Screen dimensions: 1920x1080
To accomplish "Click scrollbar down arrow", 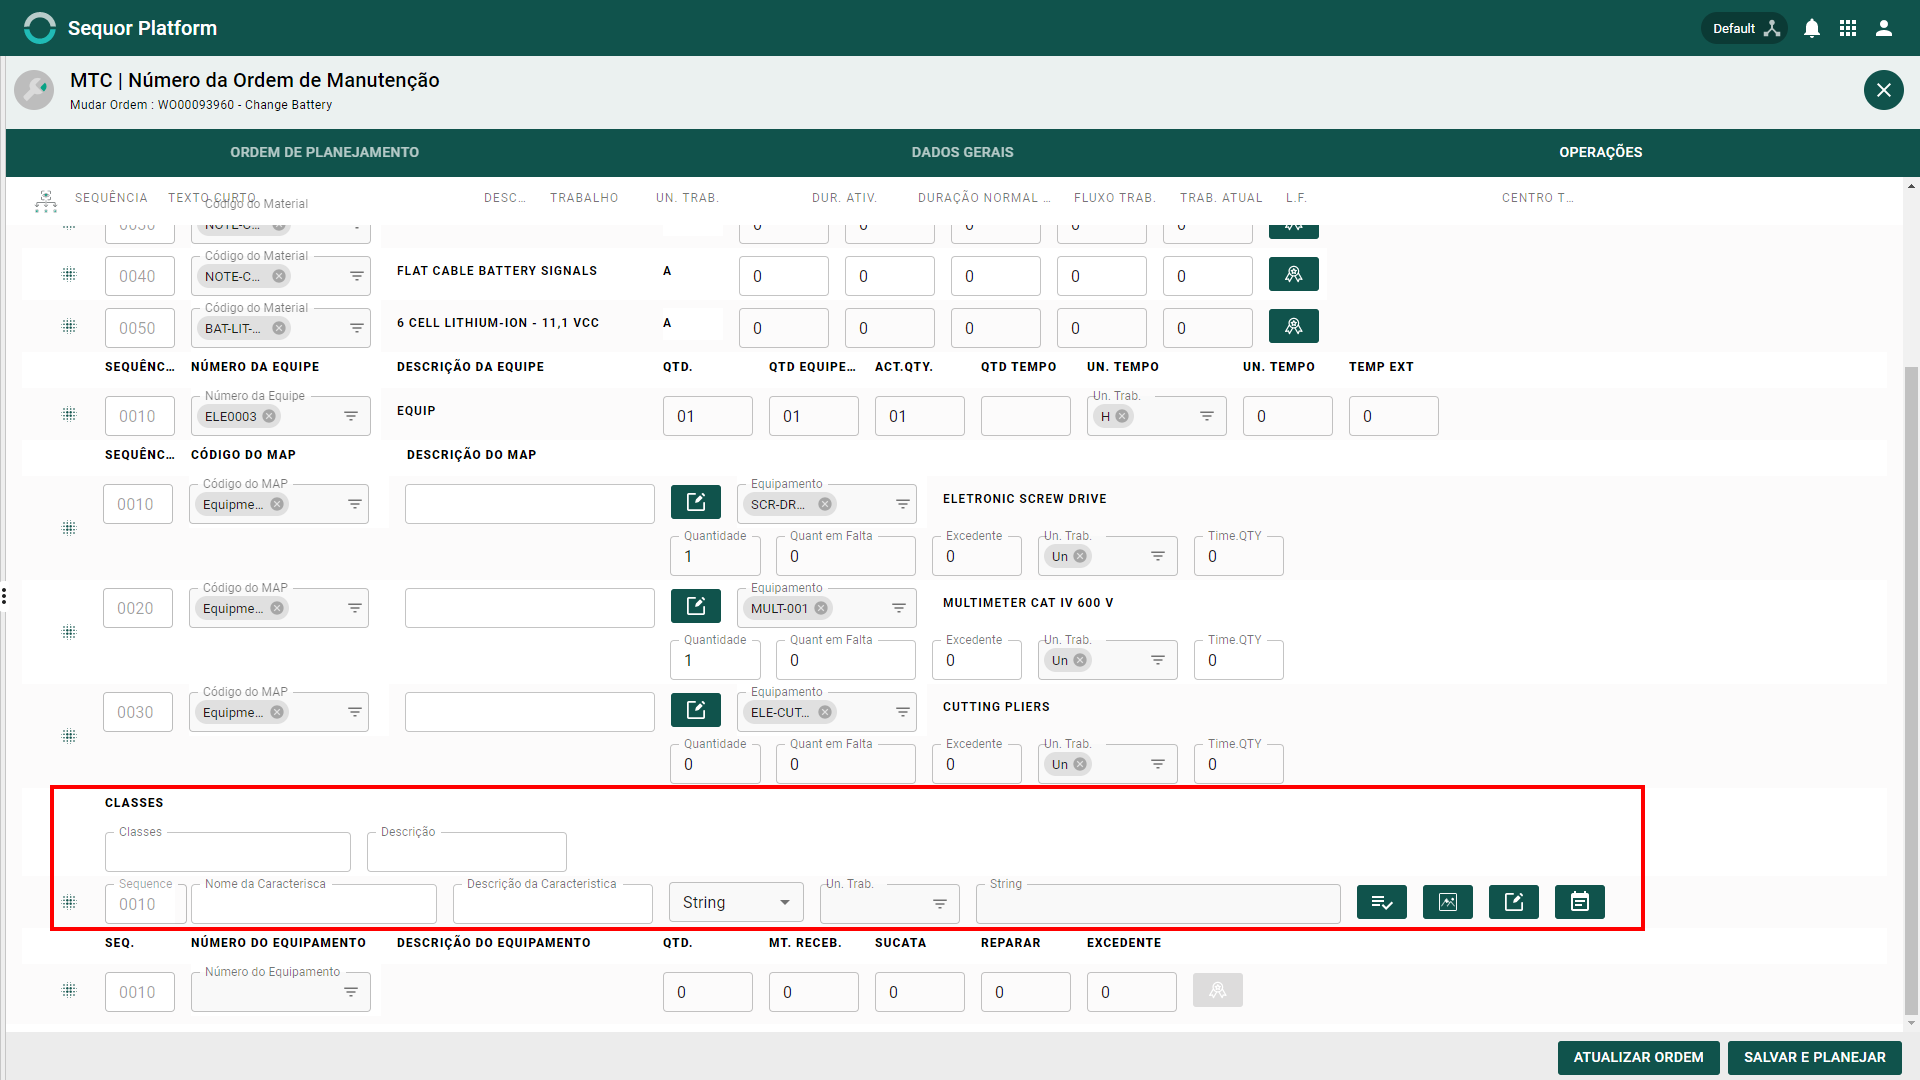I will pos(1912,1023).
